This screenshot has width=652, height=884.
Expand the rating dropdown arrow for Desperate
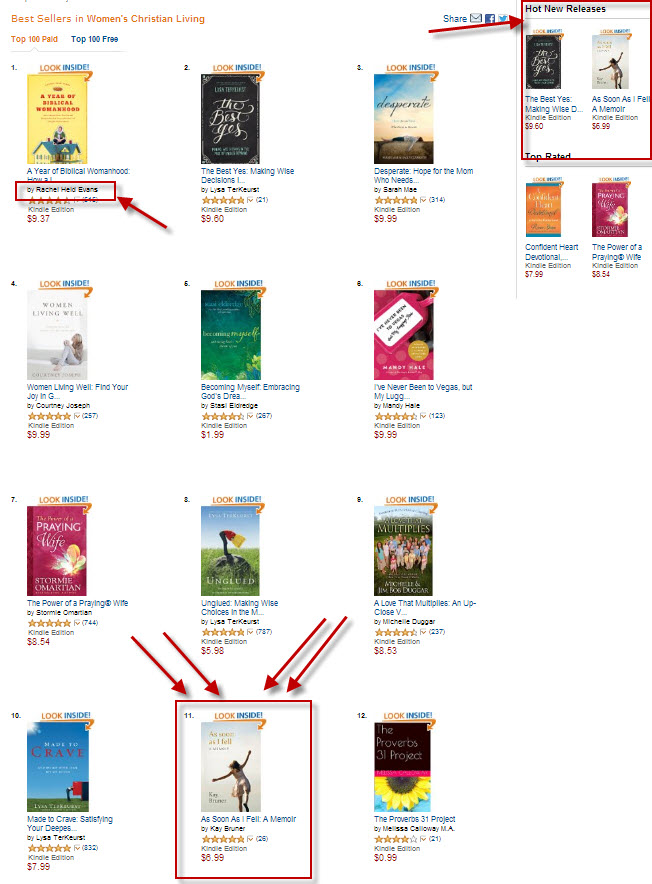pyautogui.click(x=423, y=200)
